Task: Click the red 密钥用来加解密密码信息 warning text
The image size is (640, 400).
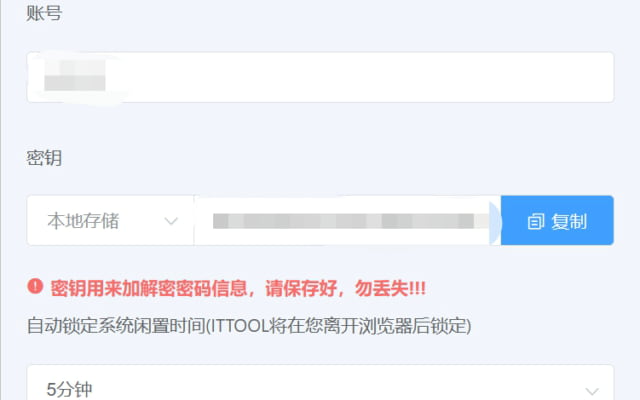Action: (149, 289)
